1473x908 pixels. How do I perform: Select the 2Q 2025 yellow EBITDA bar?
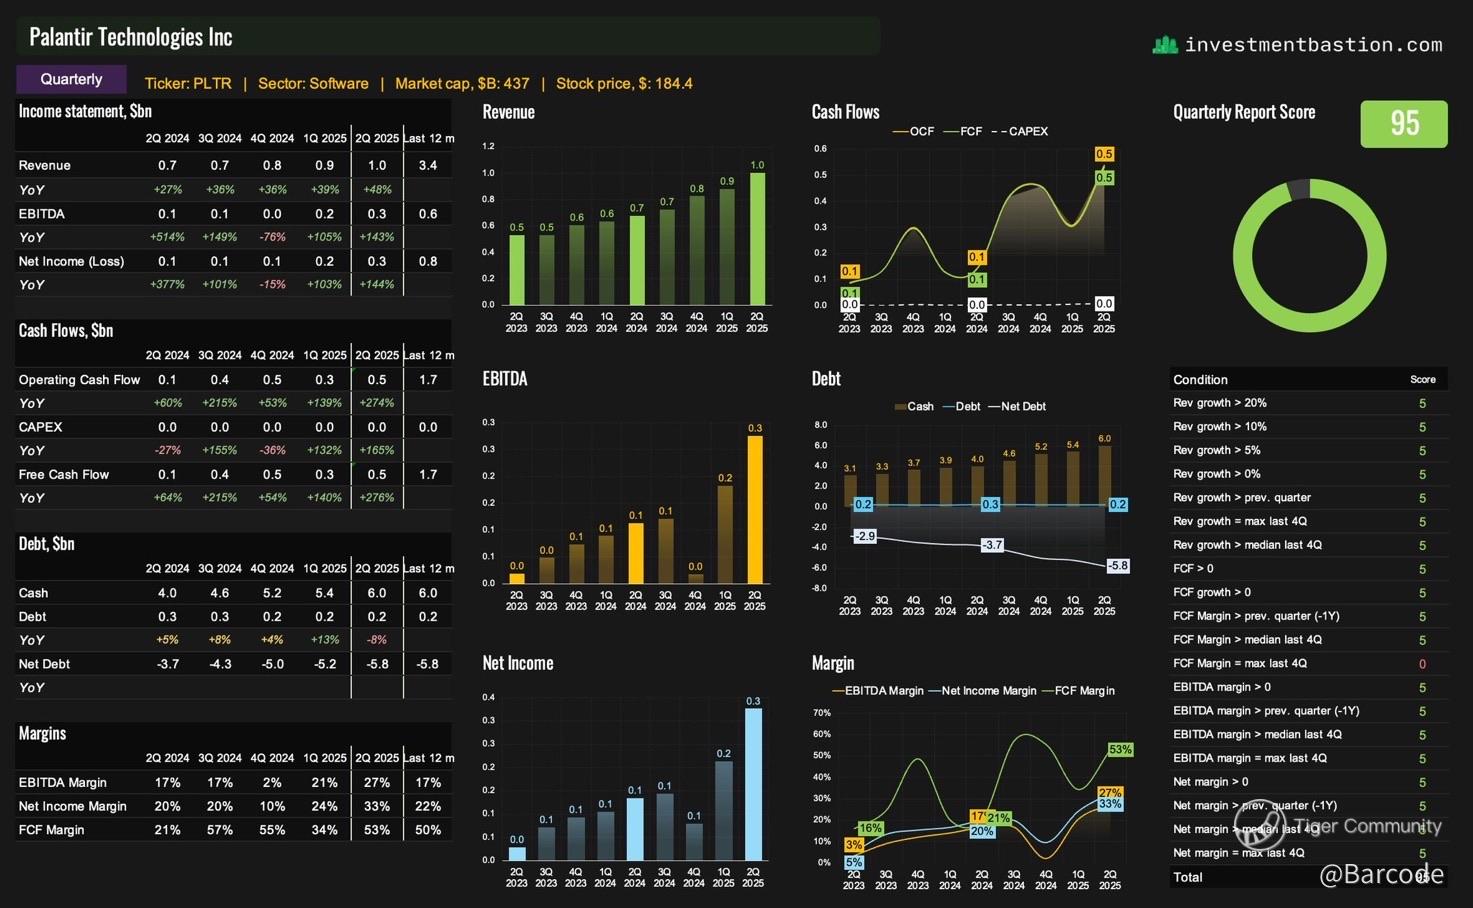[x=755, y=510]
